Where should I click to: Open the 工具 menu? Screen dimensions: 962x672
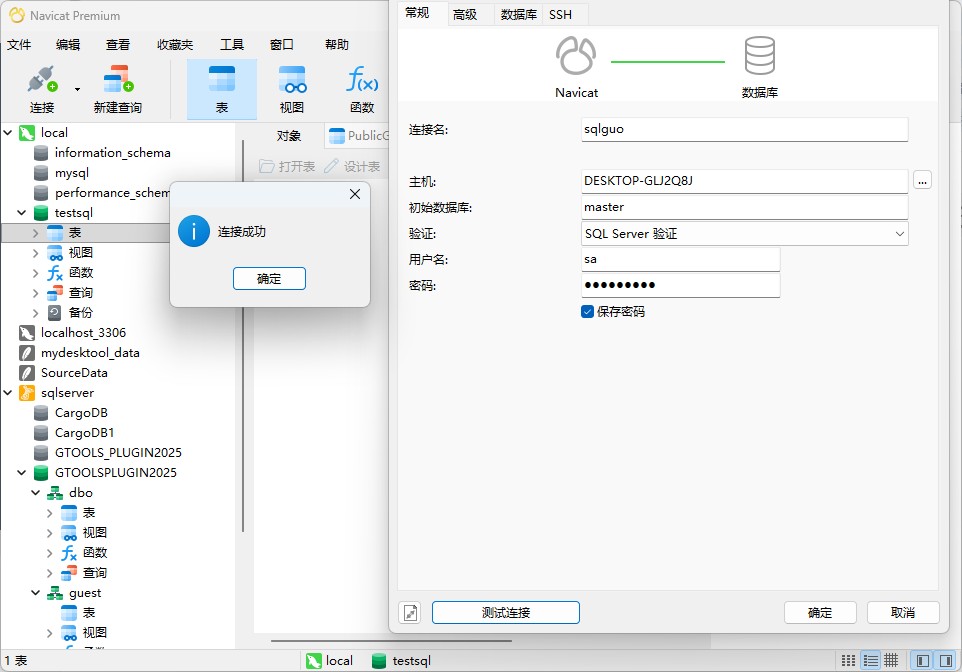pyautogui.click(x=232, y=45)
